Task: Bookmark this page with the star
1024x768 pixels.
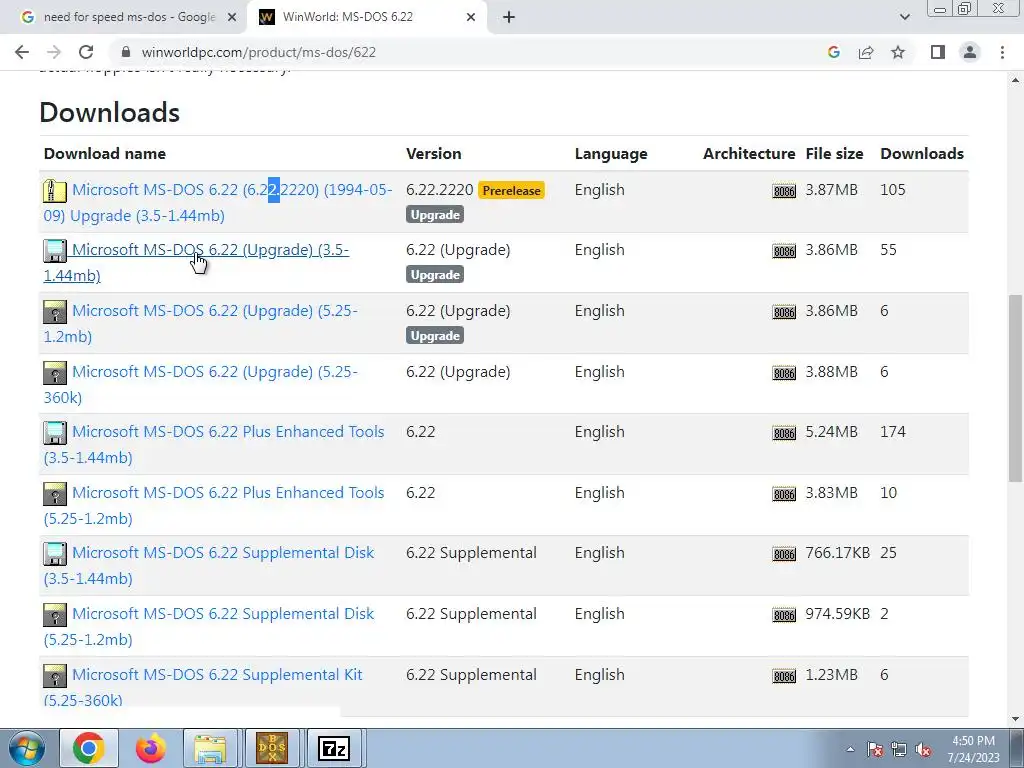Action: click(898, 52)
